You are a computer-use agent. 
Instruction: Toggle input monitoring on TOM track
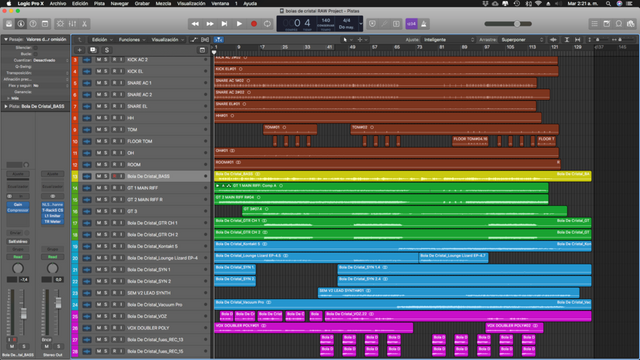121,129
